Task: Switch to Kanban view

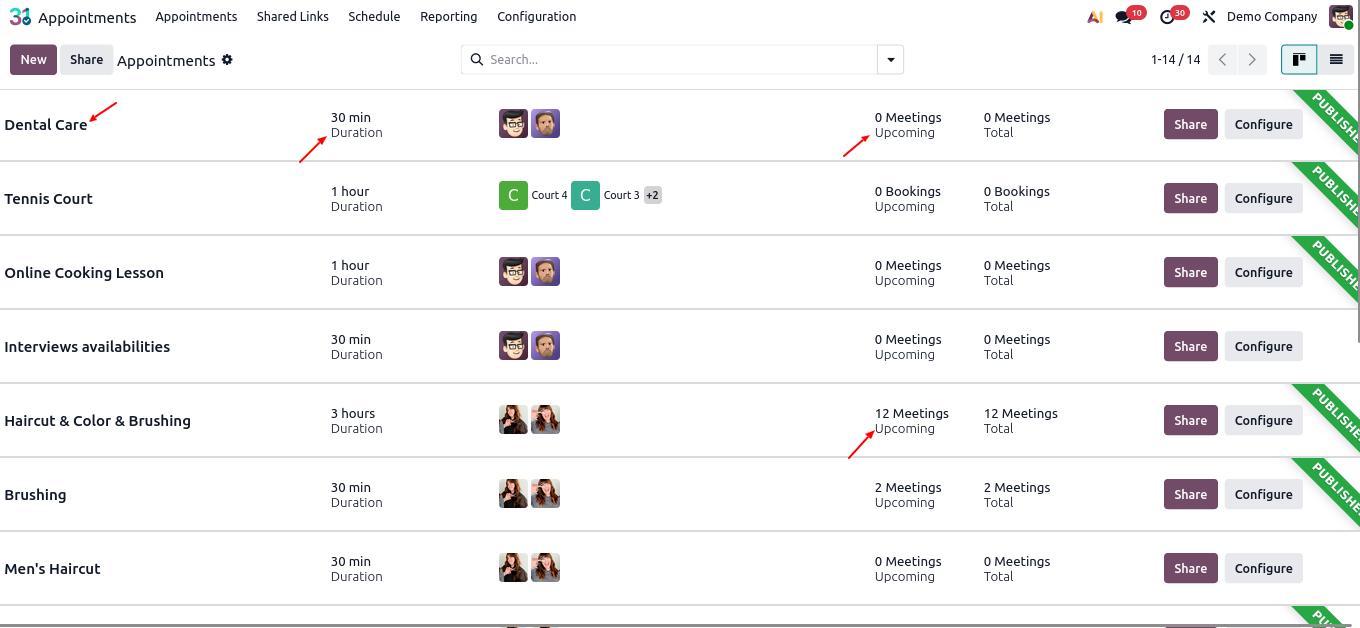Action: coord(1299,60)
